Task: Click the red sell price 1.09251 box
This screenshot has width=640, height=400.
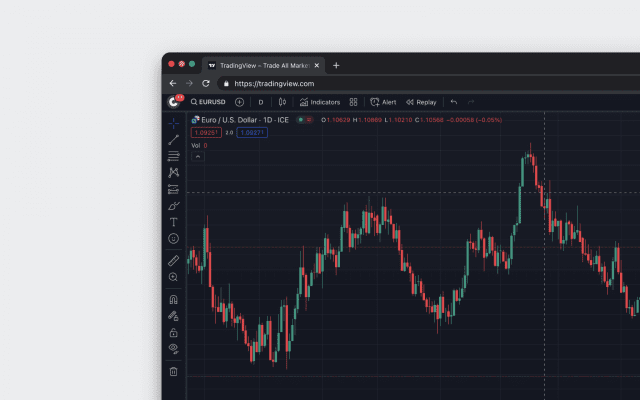Action: tap(205, 132)
